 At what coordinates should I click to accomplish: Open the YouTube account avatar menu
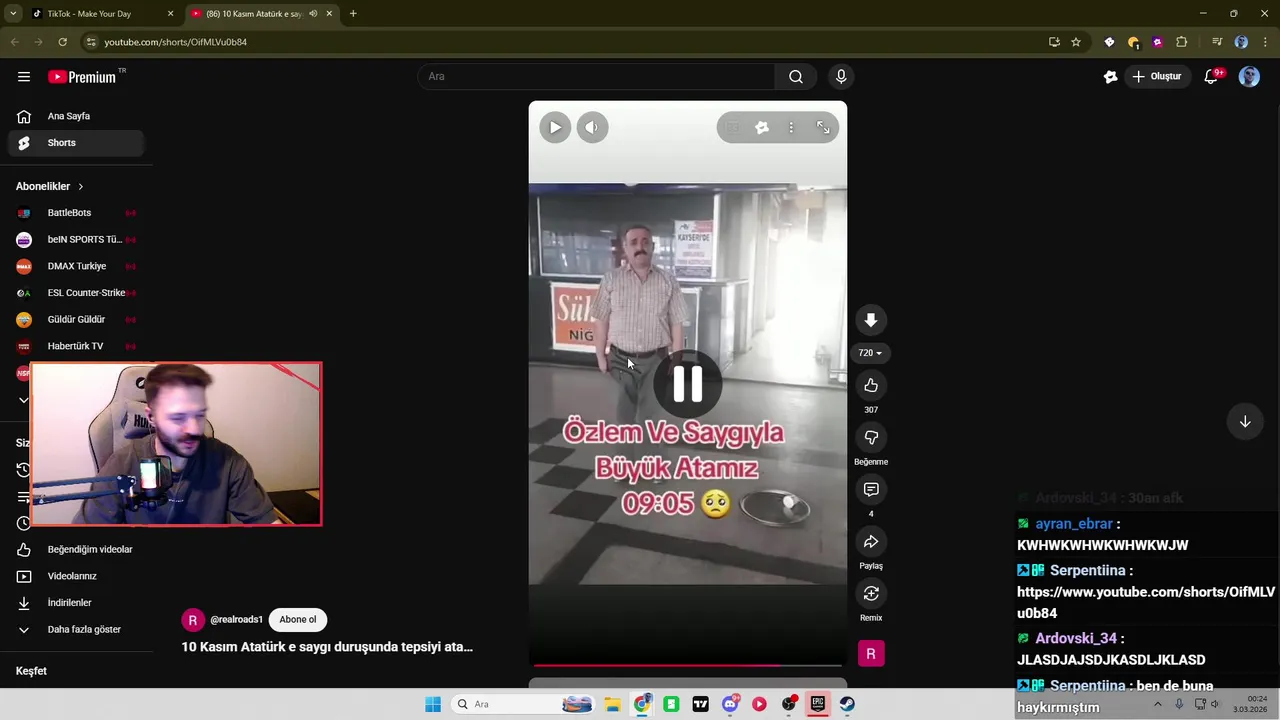pyautogui.click(x=1249, y=77)
